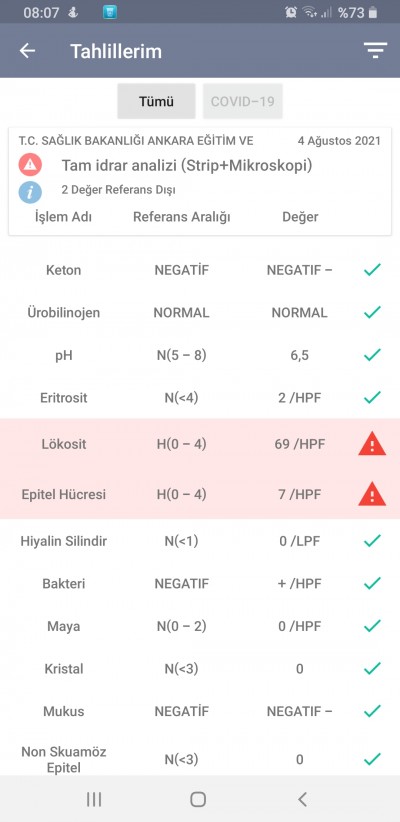Tap warning triangle on Lökosit row
The width and height of the screenshot is (400, 822).
(372, 444)
